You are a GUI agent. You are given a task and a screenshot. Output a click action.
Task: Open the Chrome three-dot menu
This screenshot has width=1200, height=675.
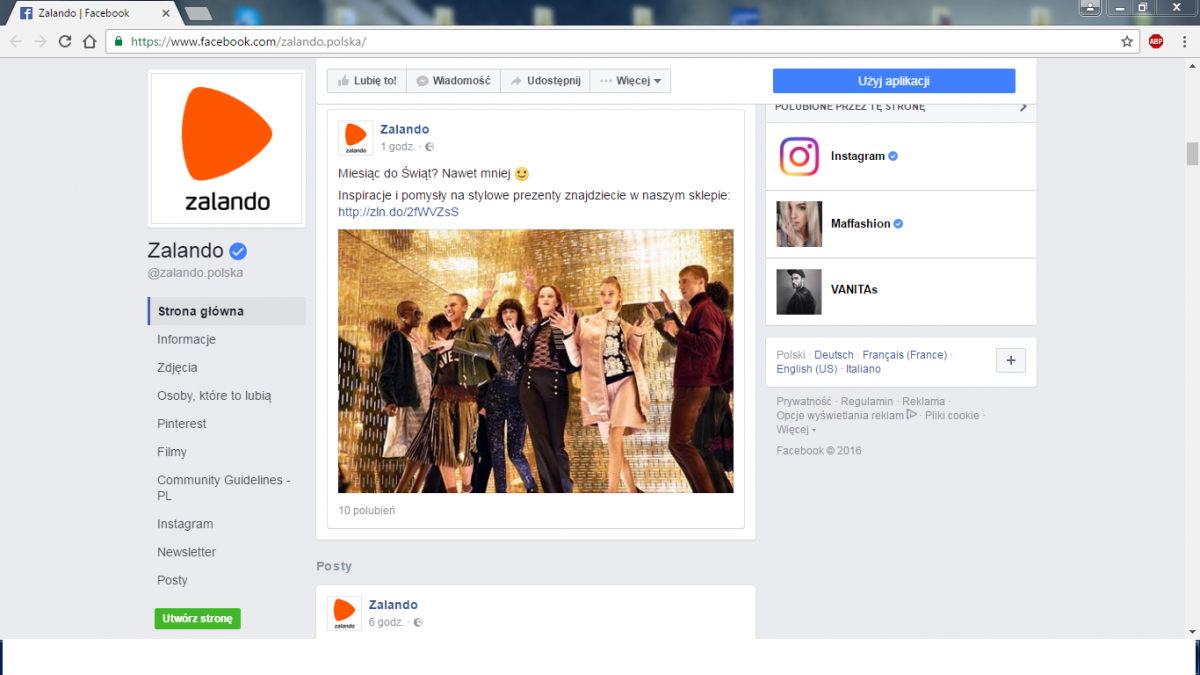pyautogui.click(x=1183, y=41)
